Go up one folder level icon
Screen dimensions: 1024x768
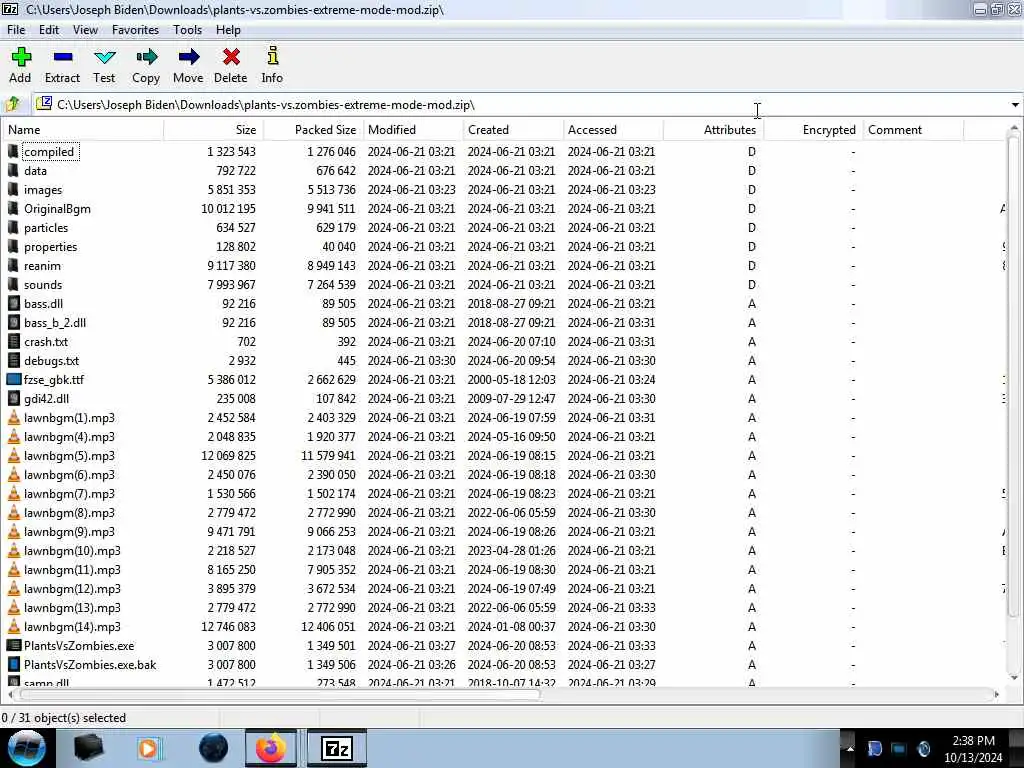(13, 104)
